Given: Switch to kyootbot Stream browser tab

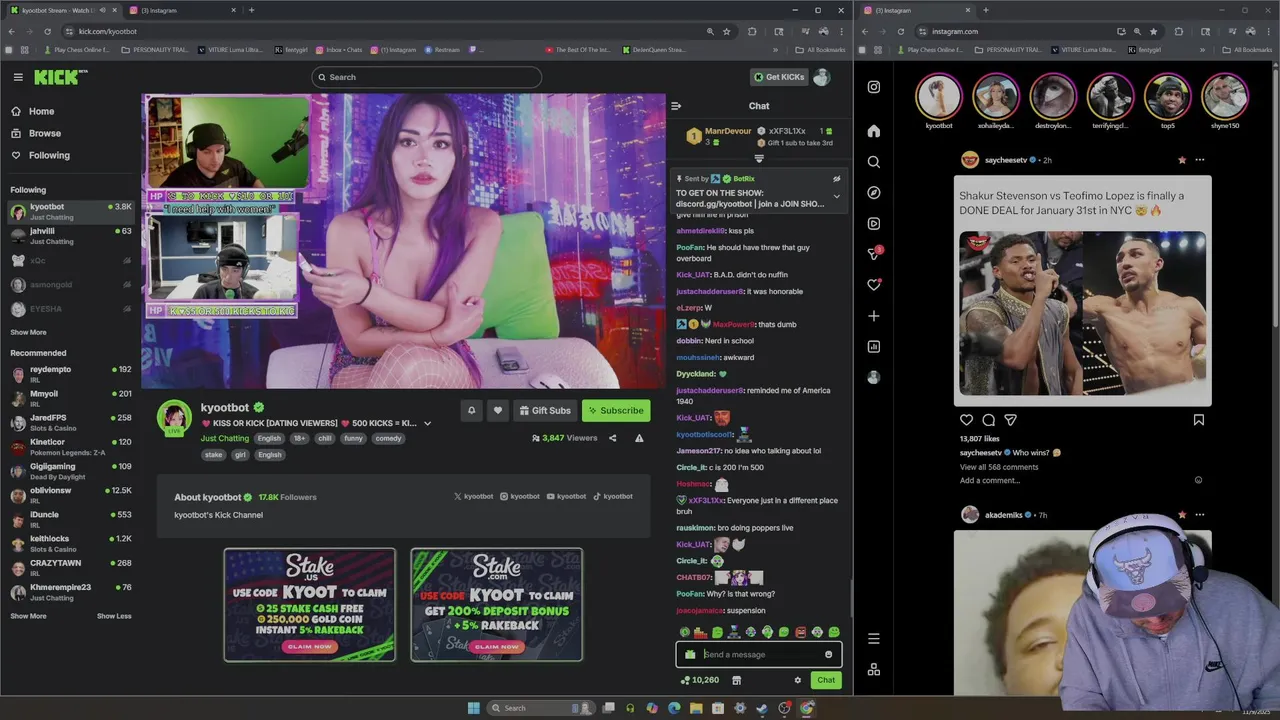Looking at the screenshot, I should click(x=63, y=10).
